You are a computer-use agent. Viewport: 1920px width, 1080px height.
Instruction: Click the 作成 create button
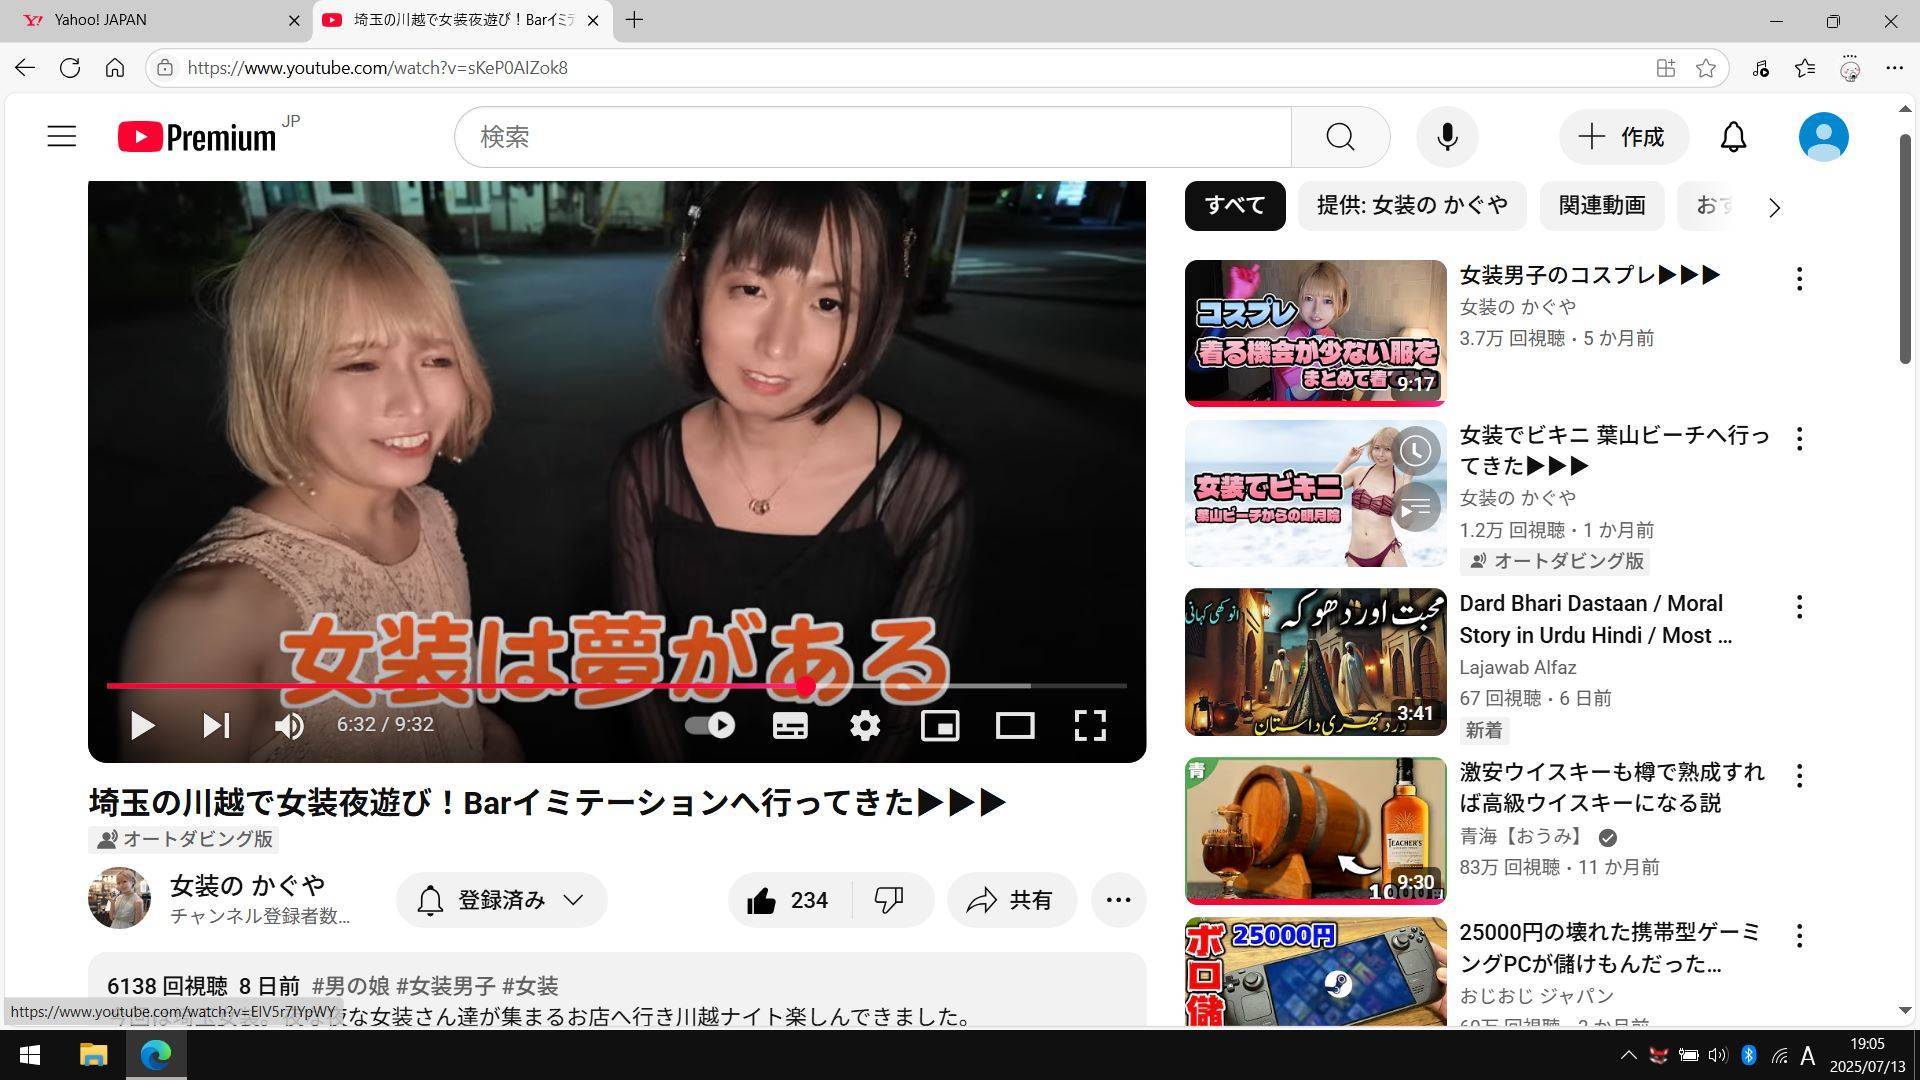pyautogui.click(x=1624, y=137)
